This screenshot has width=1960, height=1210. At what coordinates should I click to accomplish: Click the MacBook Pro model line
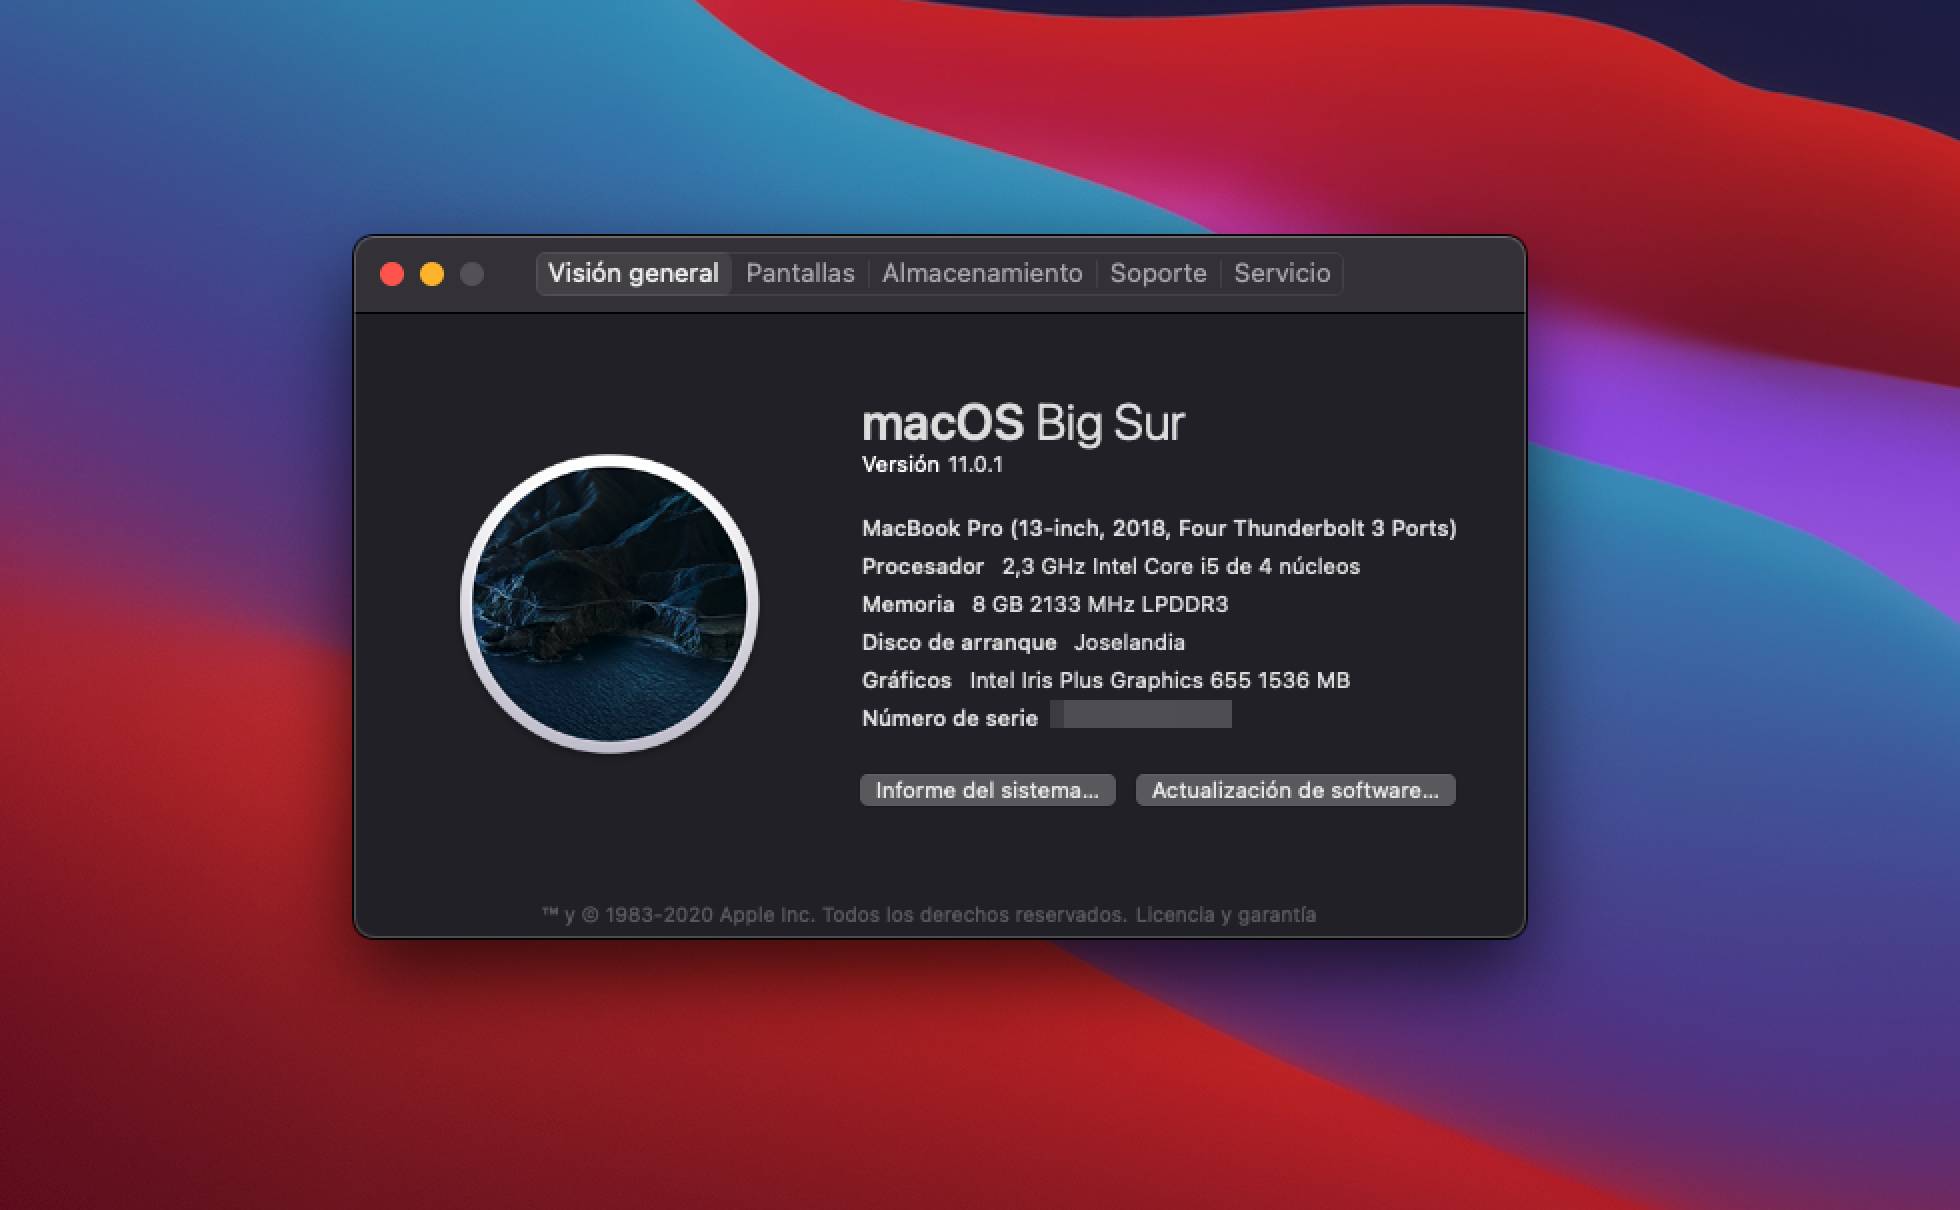1159,528
